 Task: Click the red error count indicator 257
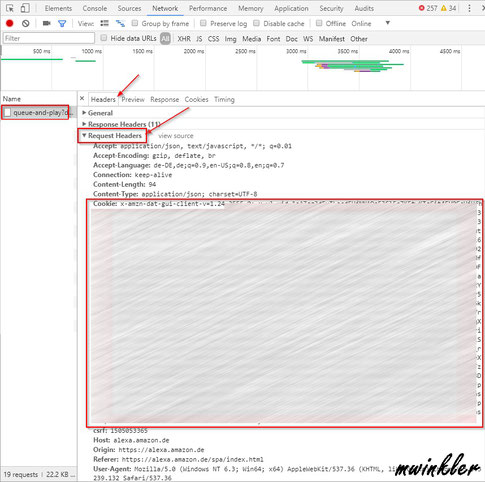428,8
